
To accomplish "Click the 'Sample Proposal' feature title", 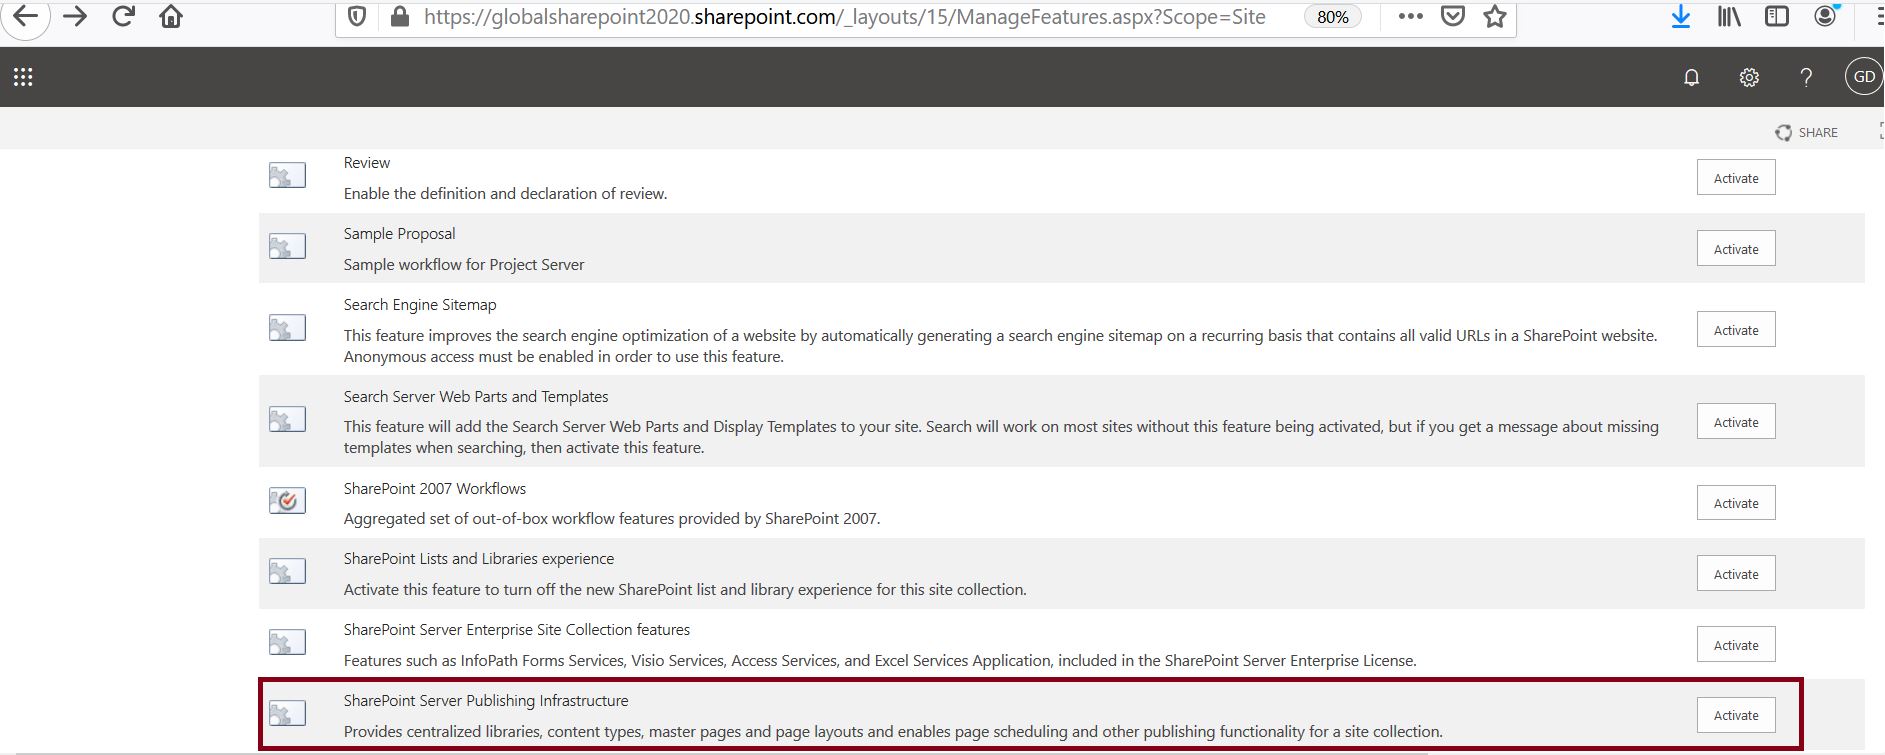I will tap(399, 234).
